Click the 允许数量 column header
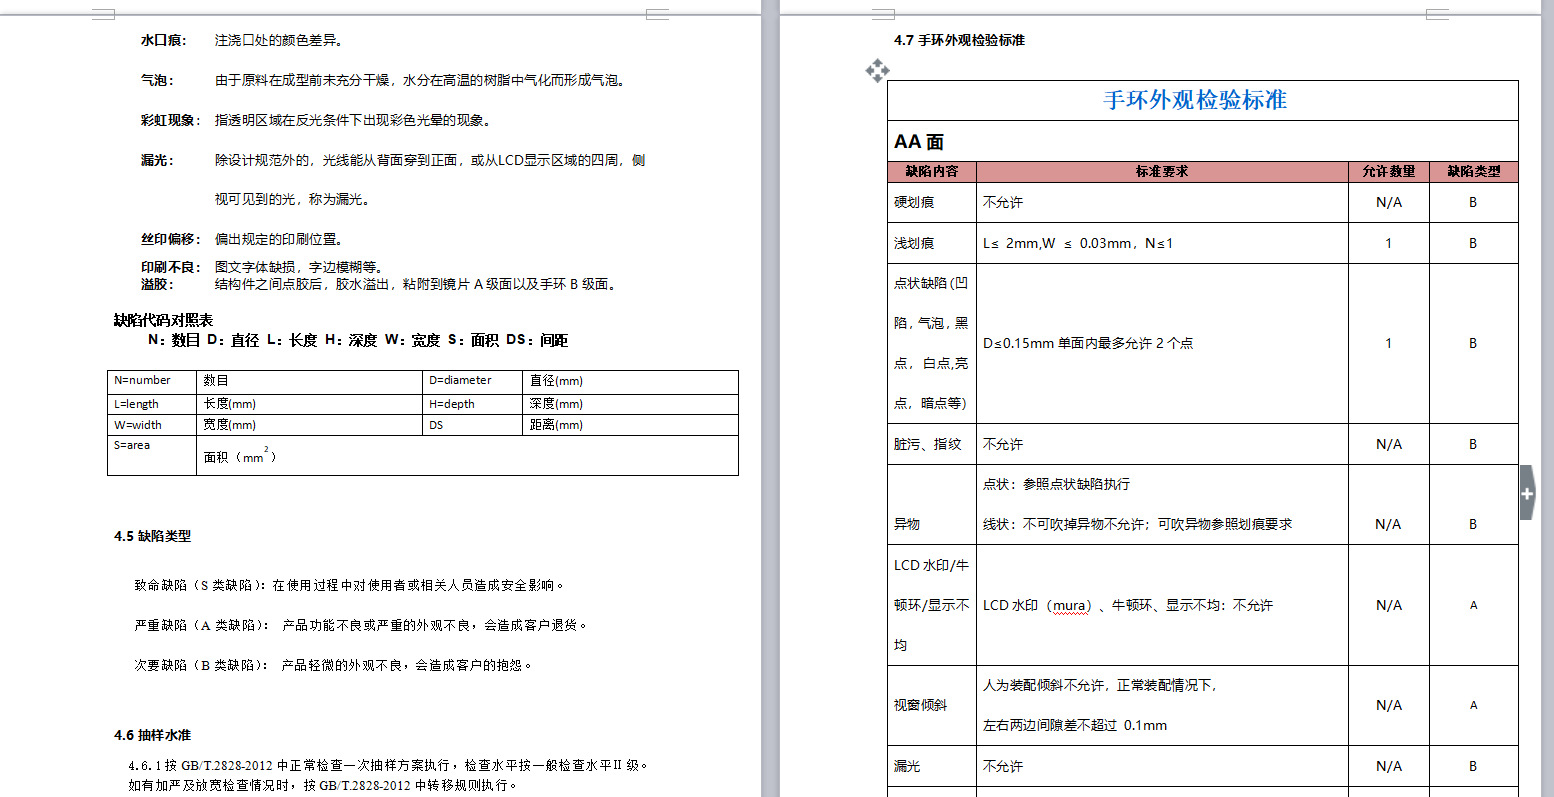Viewport: 1554px width, 797px height. (x=1389, y=172)
